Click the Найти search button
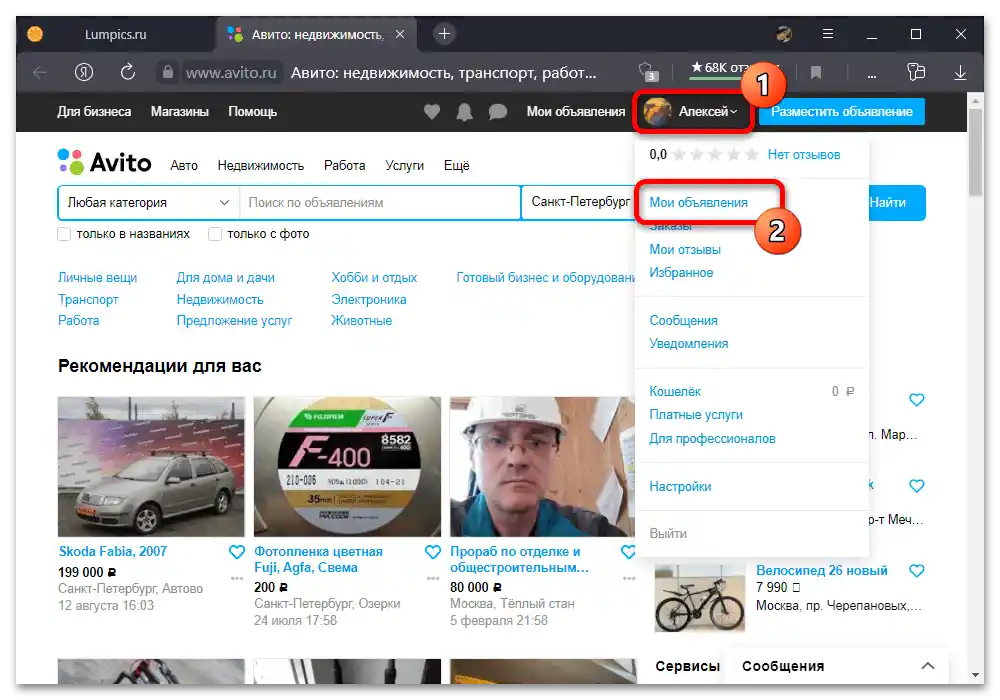The width and height of the screenshot is (1000, 700). [x=896, y=203]
